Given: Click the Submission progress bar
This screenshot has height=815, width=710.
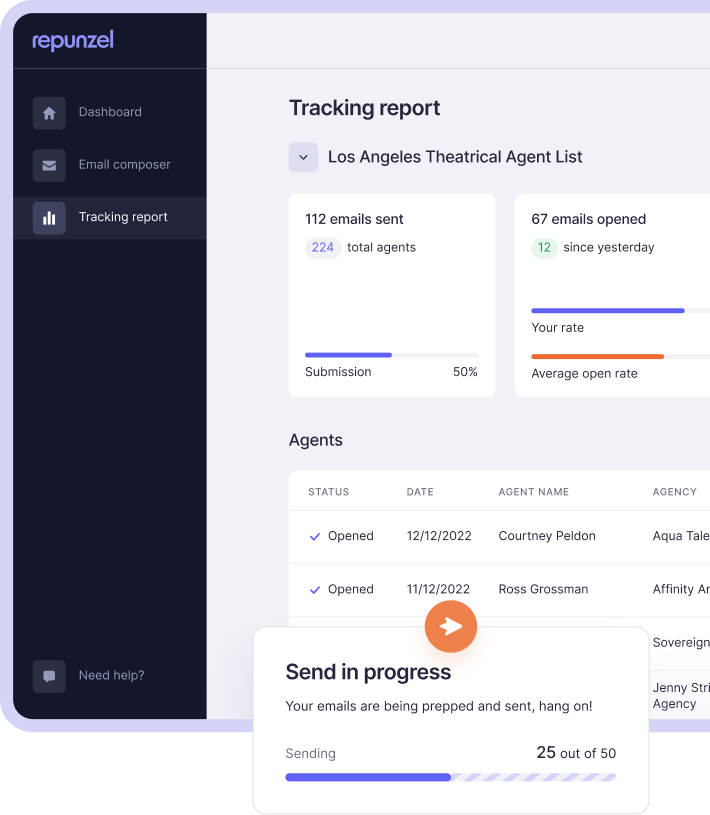Looking at the screenshot, I should (x=392, y=355).
